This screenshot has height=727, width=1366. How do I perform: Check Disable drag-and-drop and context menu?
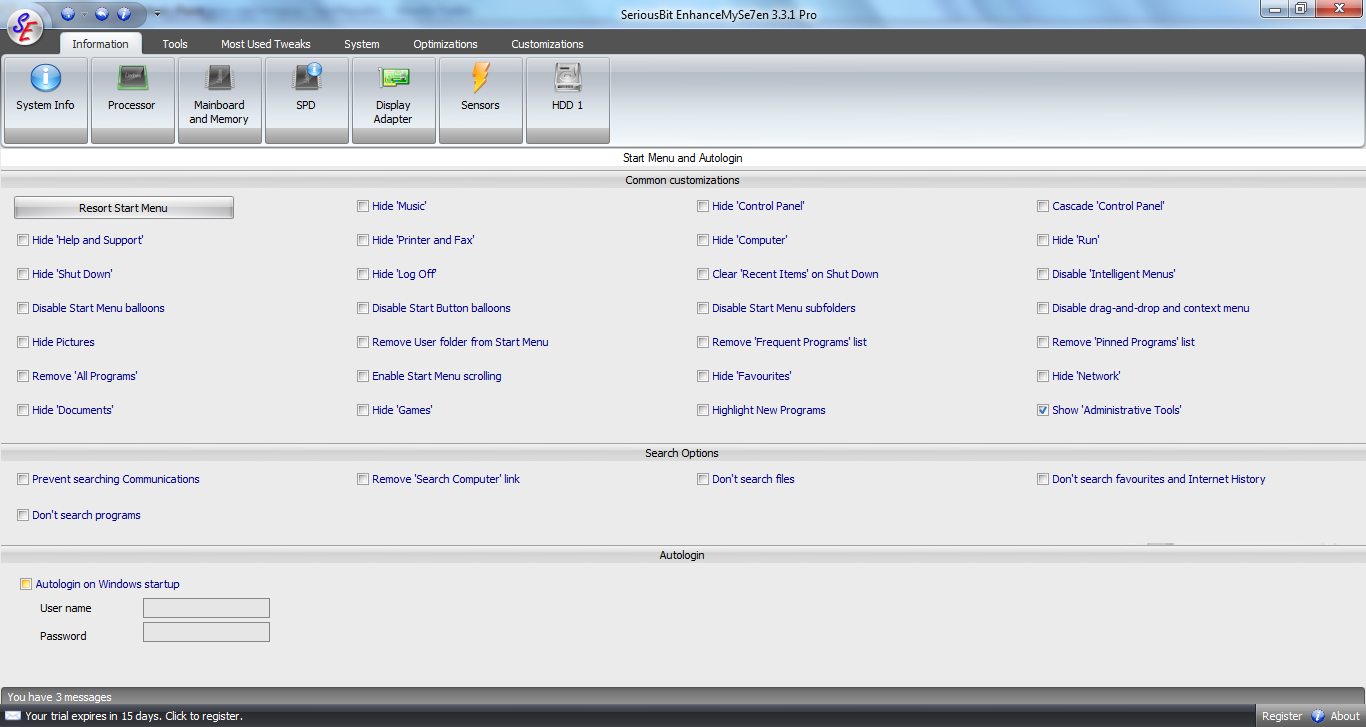click(x=1043, y=308)
